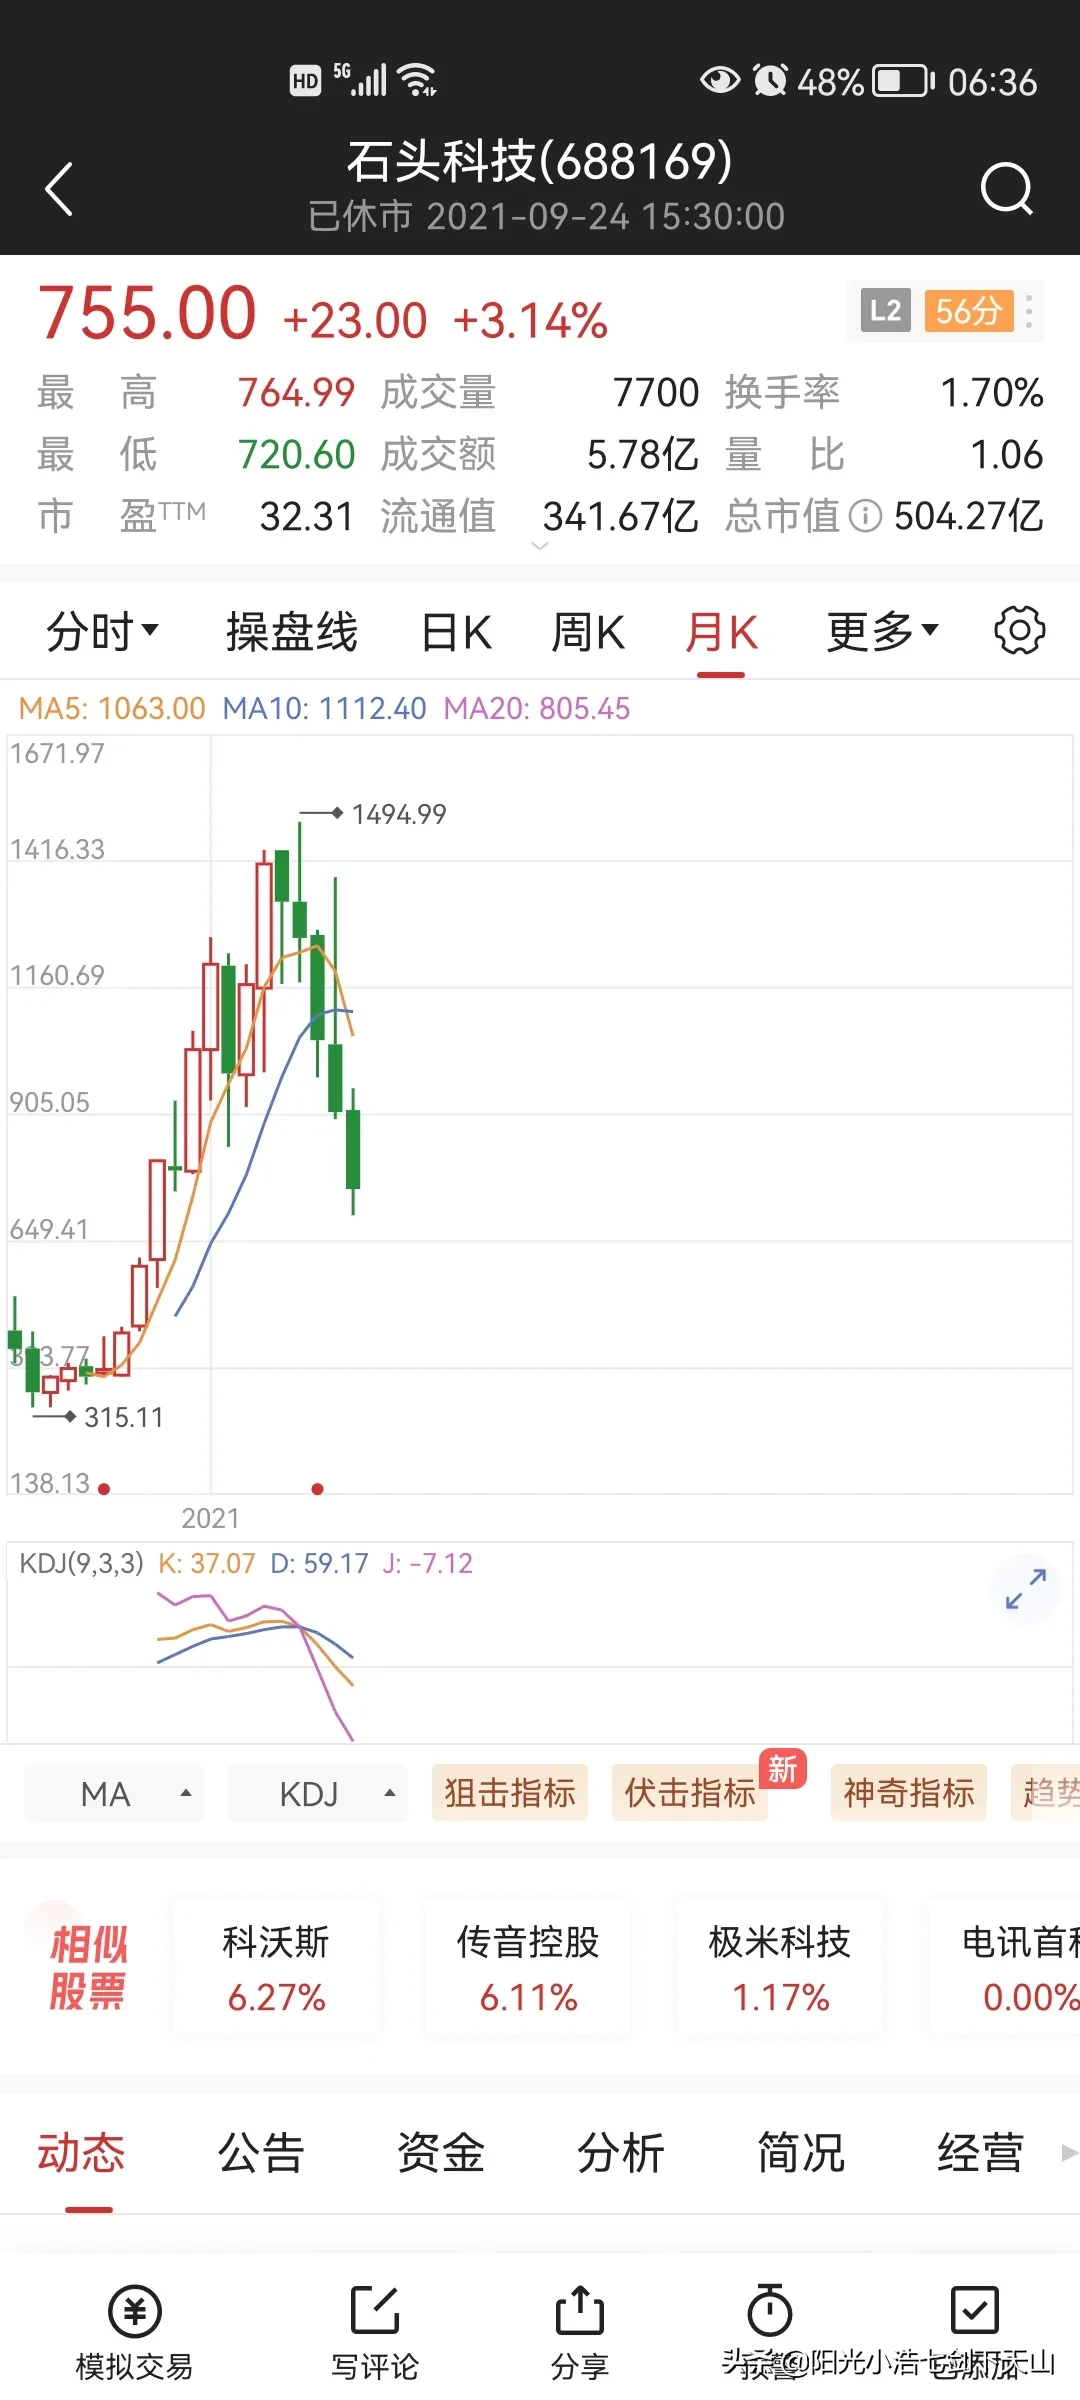Tap the 石头科技(688169) title
Viewport: 1080px width, 2400px height.
click(540, 161)
